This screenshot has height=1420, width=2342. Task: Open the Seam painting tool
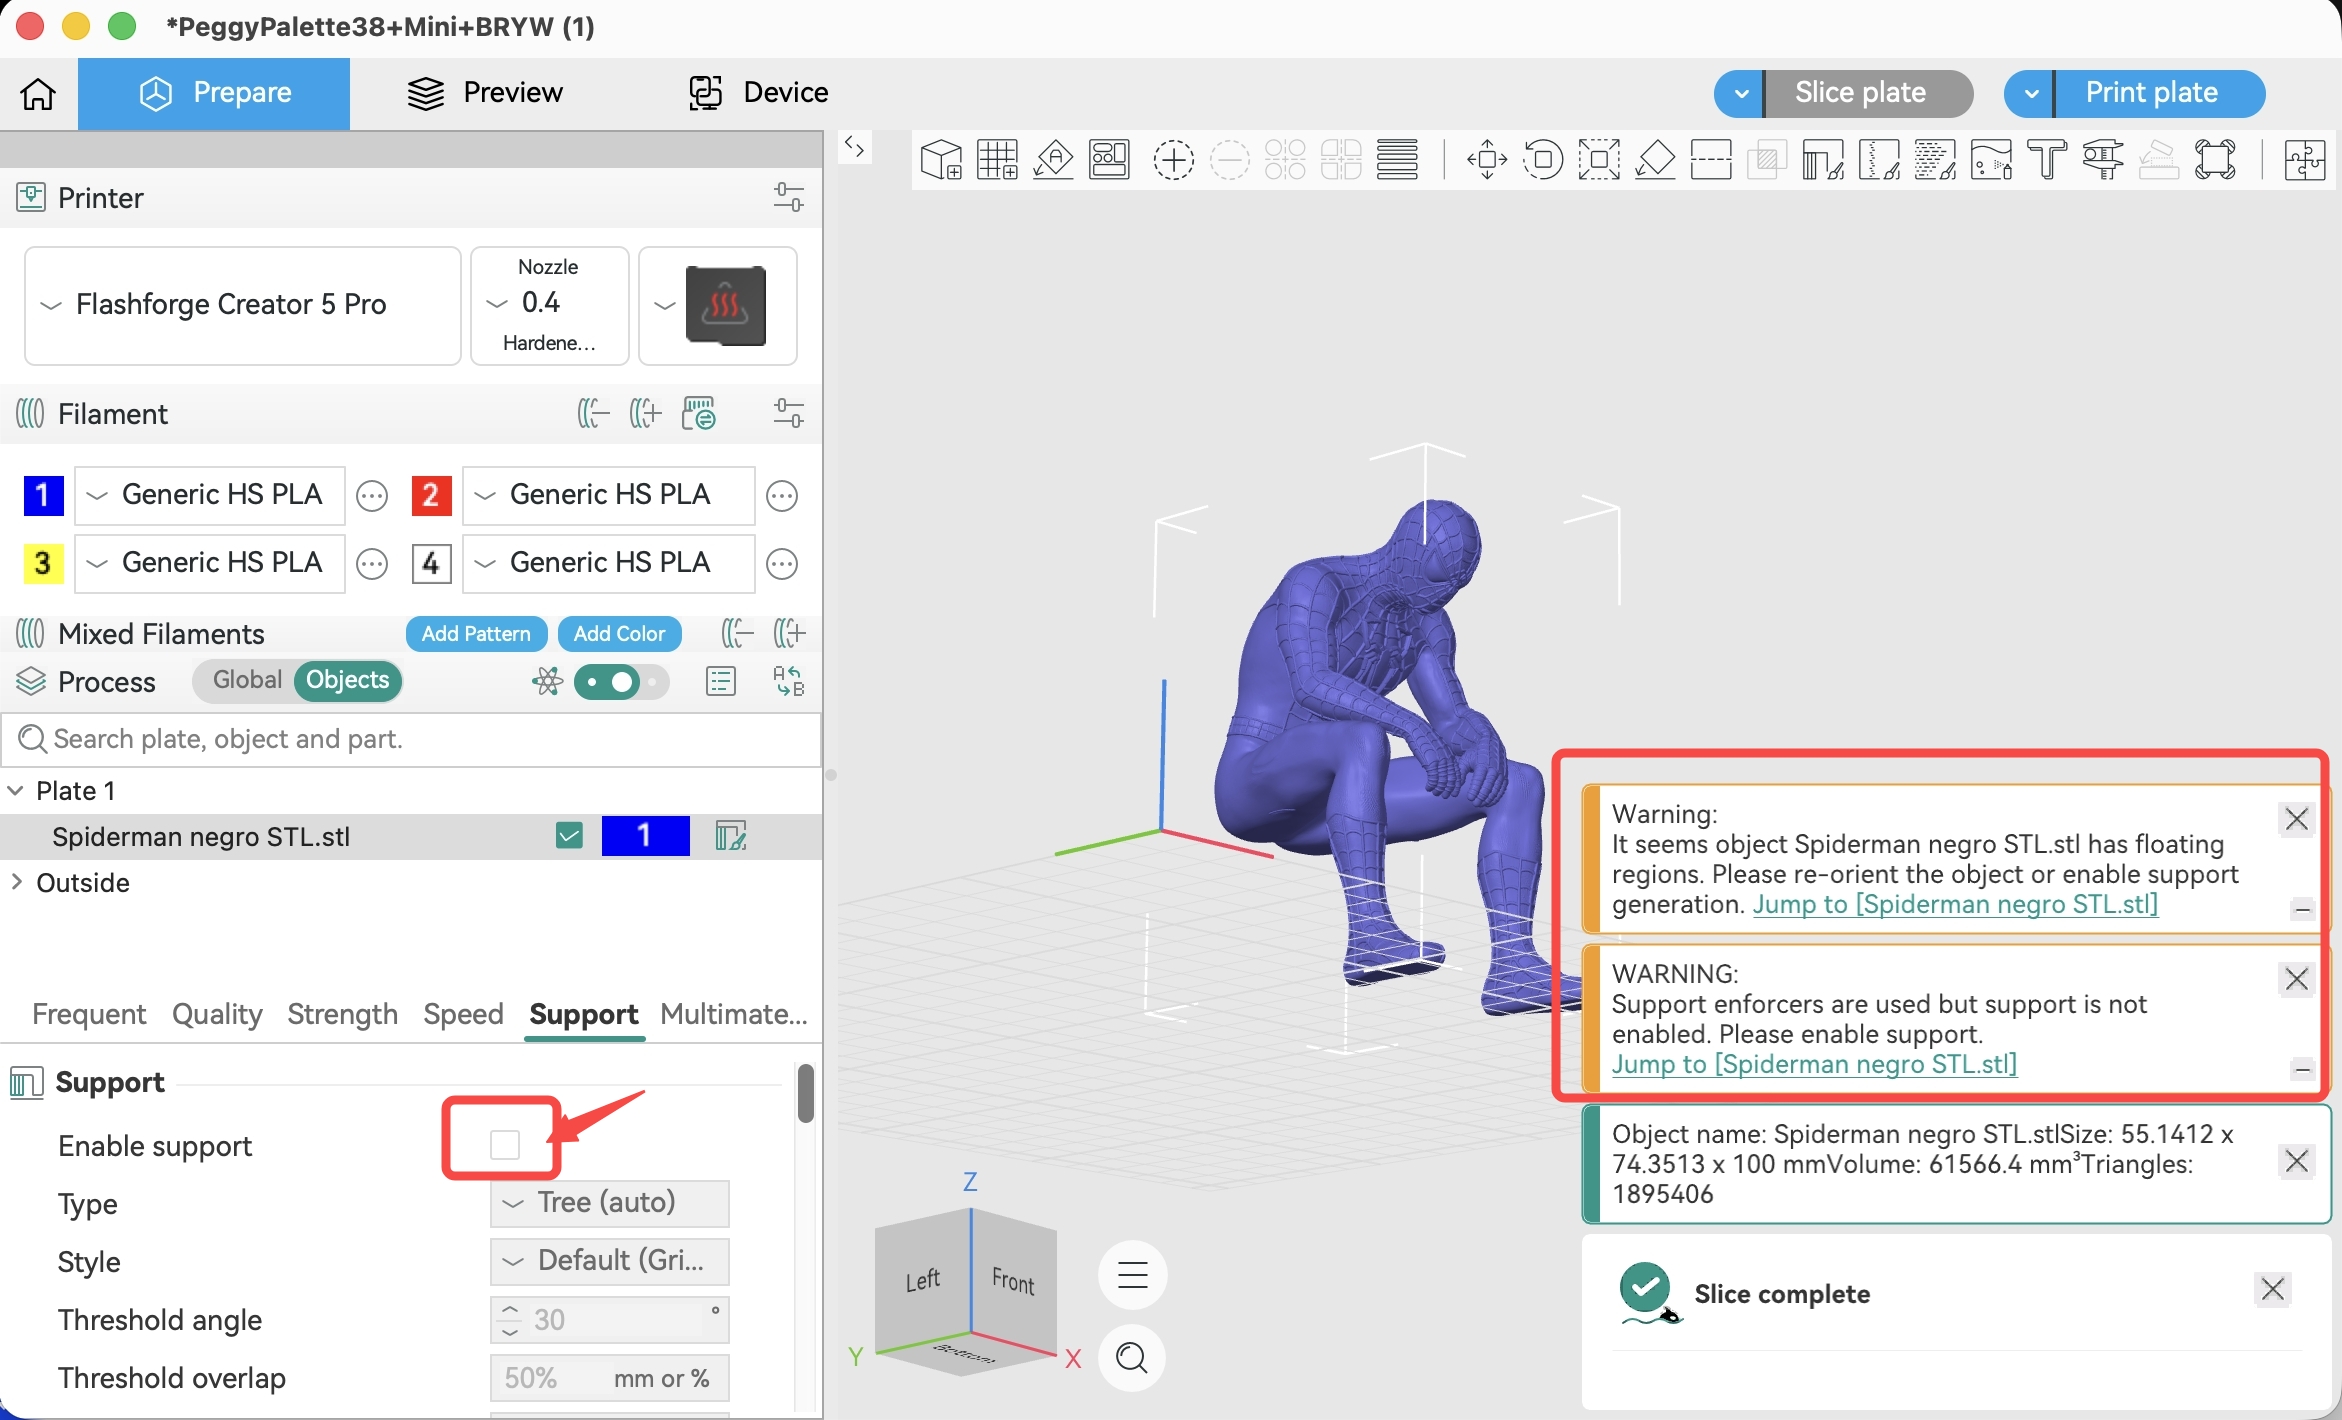1880,160
